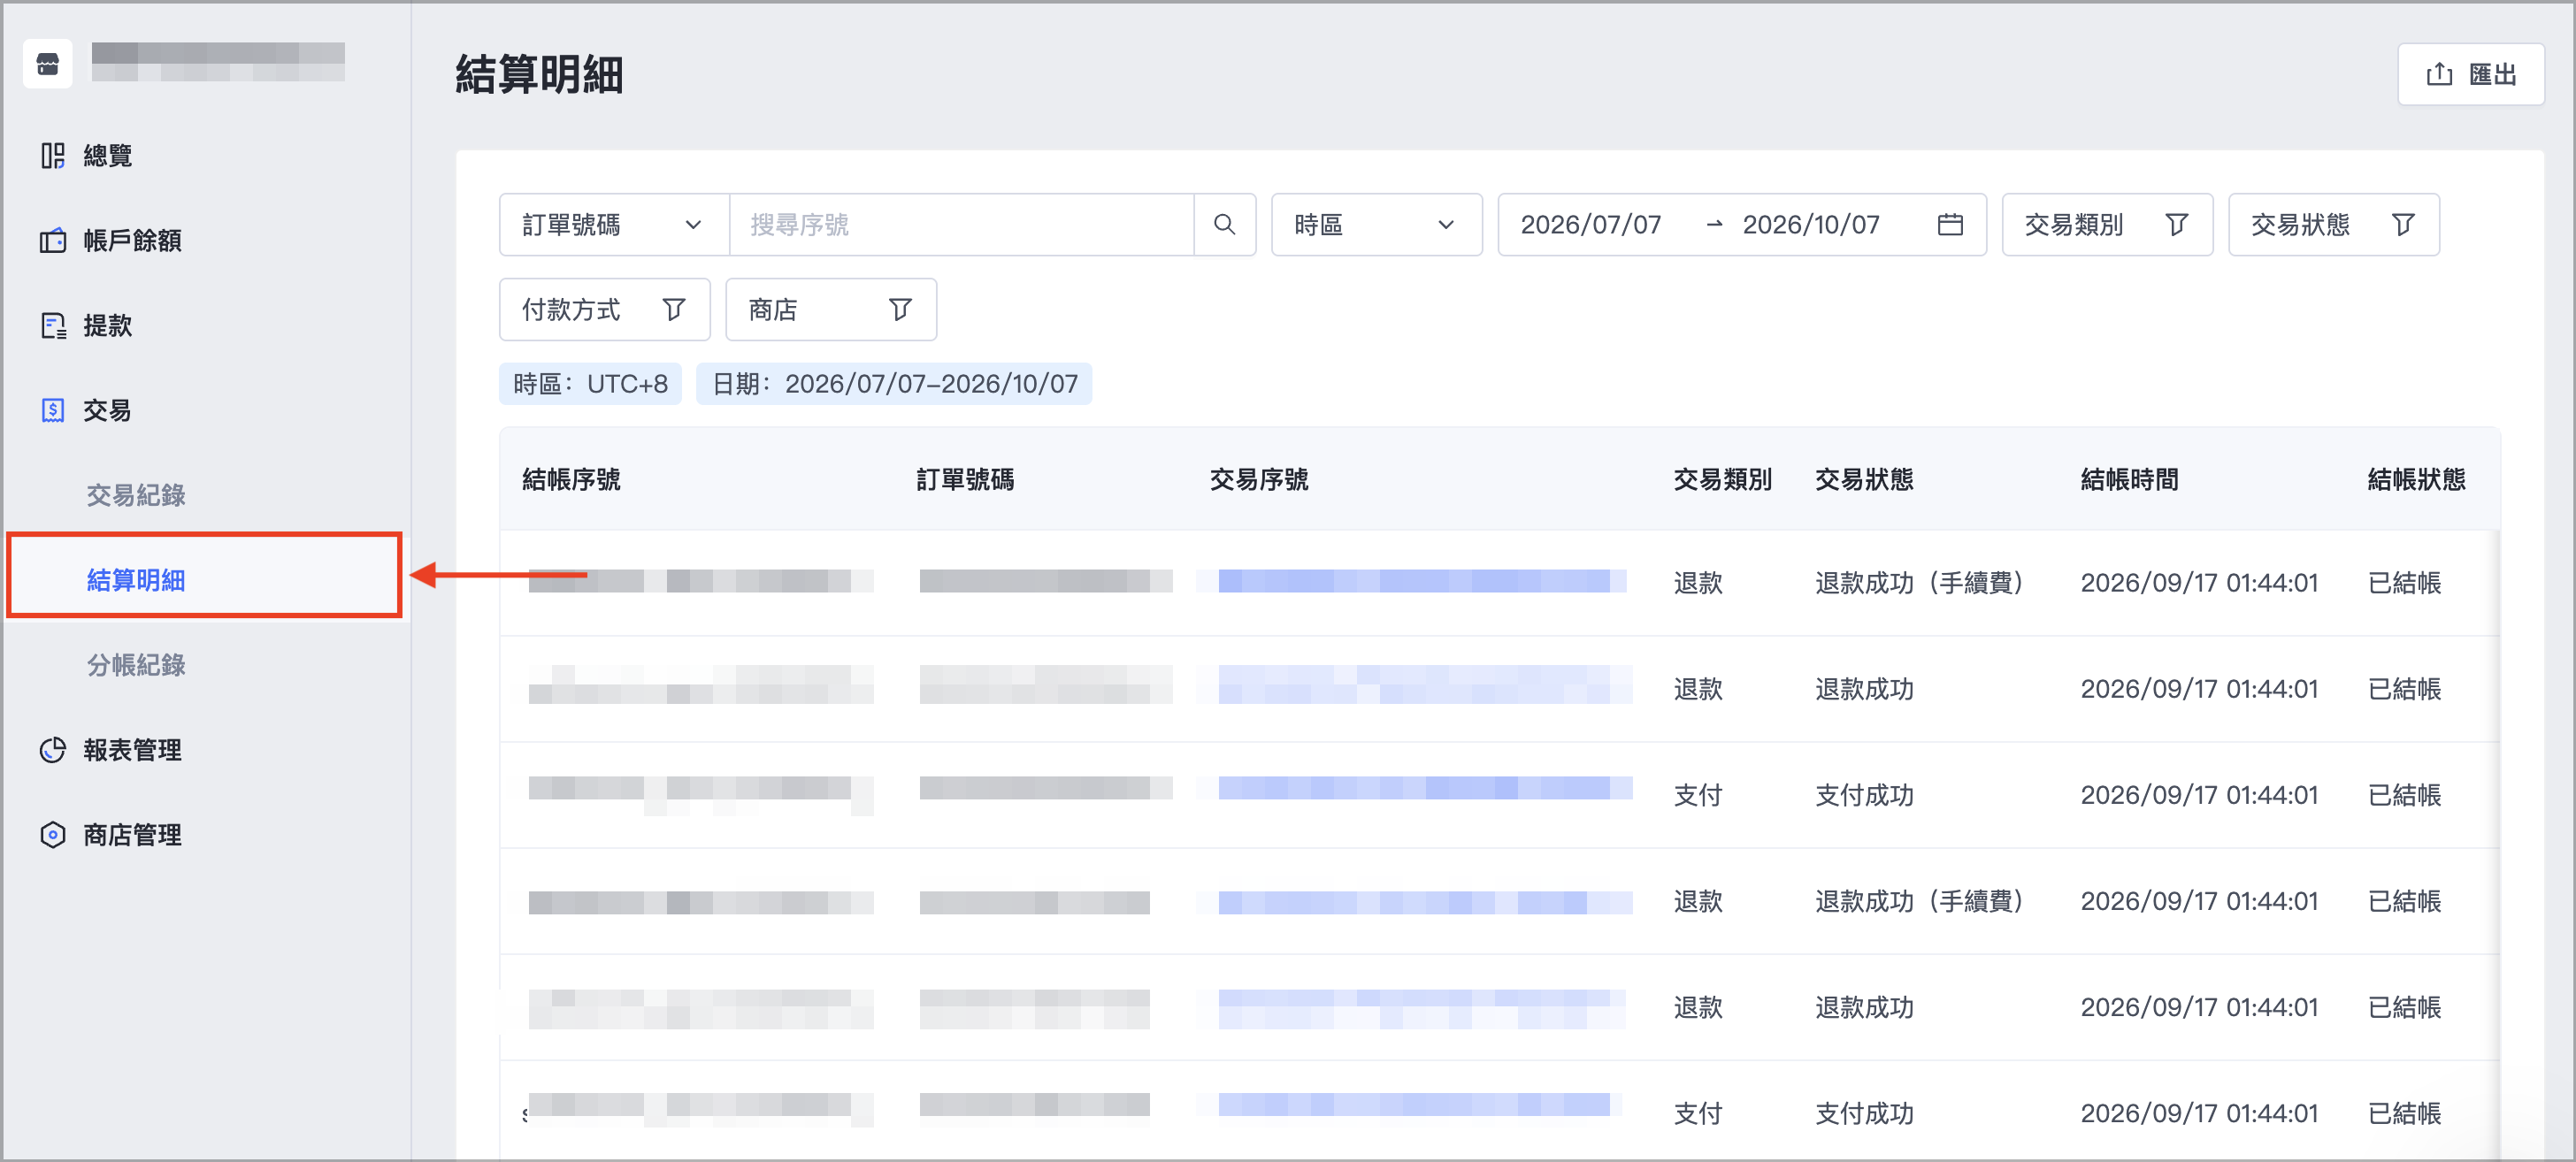Open 帳戶餘額 in the sidebar
The height and width of the screenshot is (1162, 2576).
(x=205, y=241)
